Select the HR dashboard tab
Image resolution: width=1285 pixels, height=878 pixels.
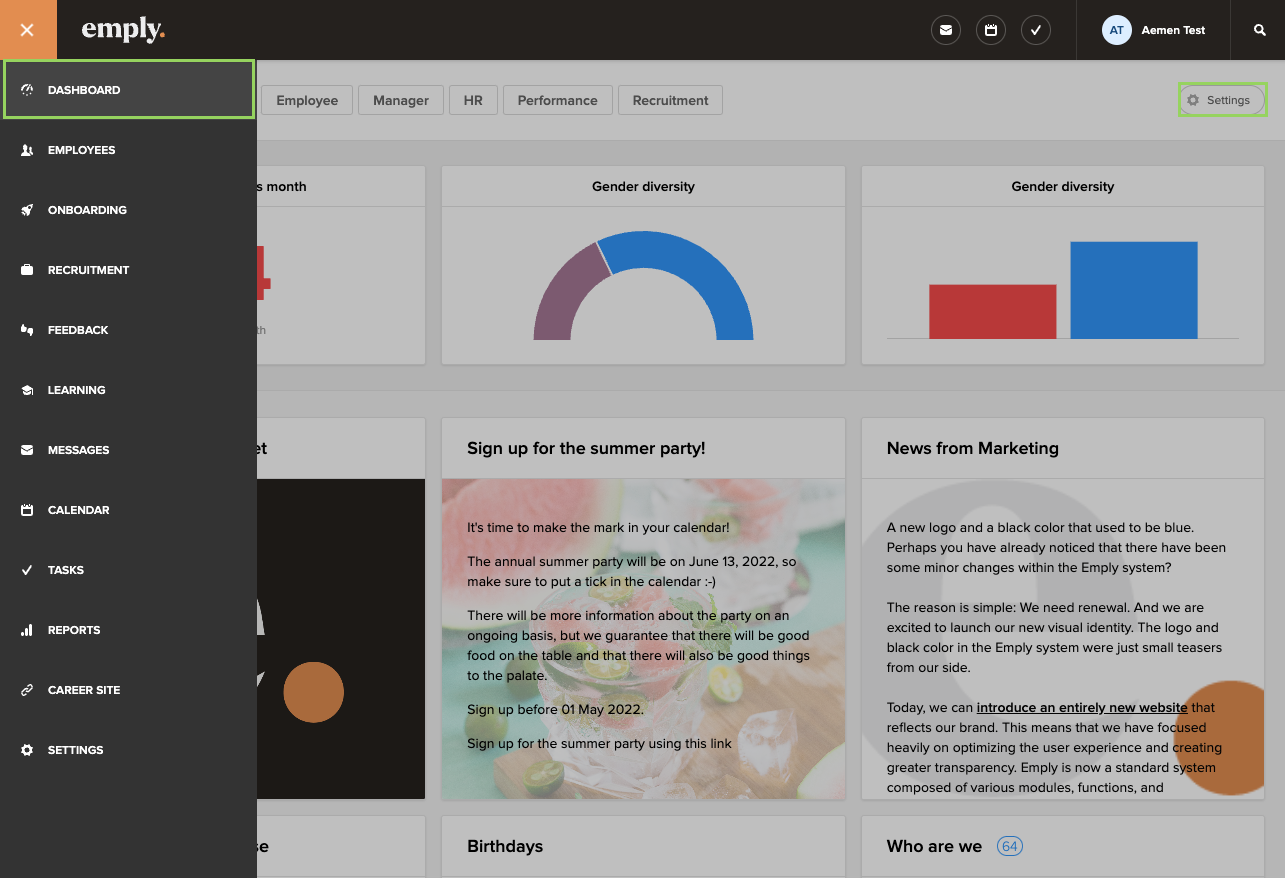(473, 100)
